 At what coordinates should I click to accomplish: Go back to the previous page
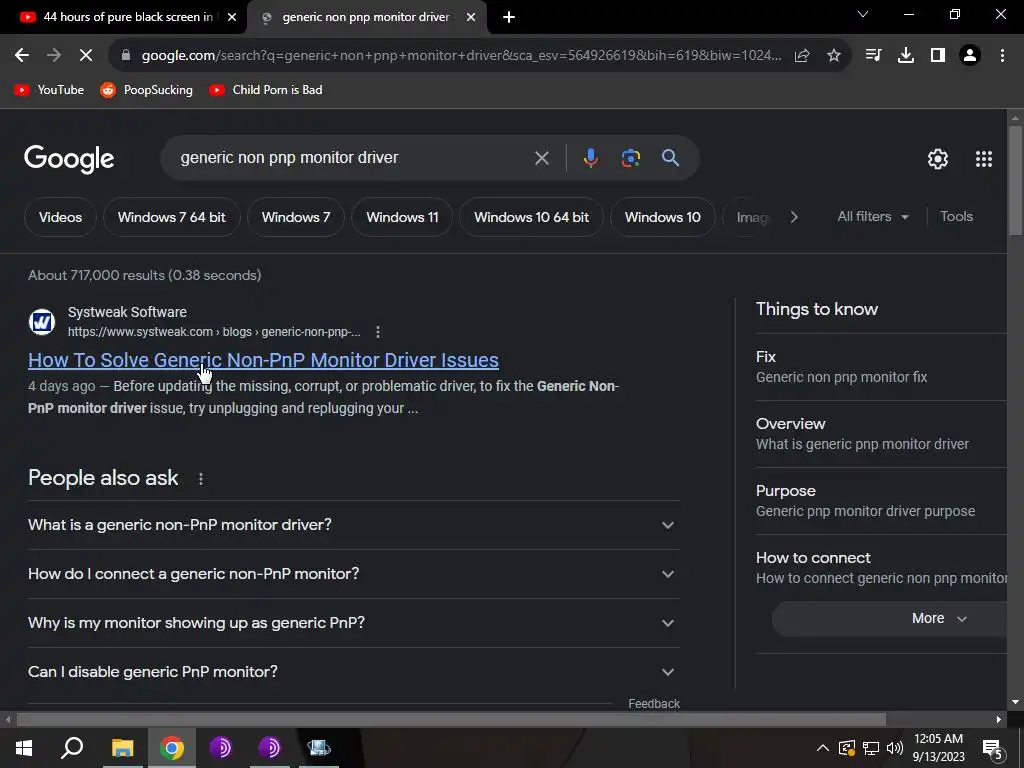click(x=22, y=56)
